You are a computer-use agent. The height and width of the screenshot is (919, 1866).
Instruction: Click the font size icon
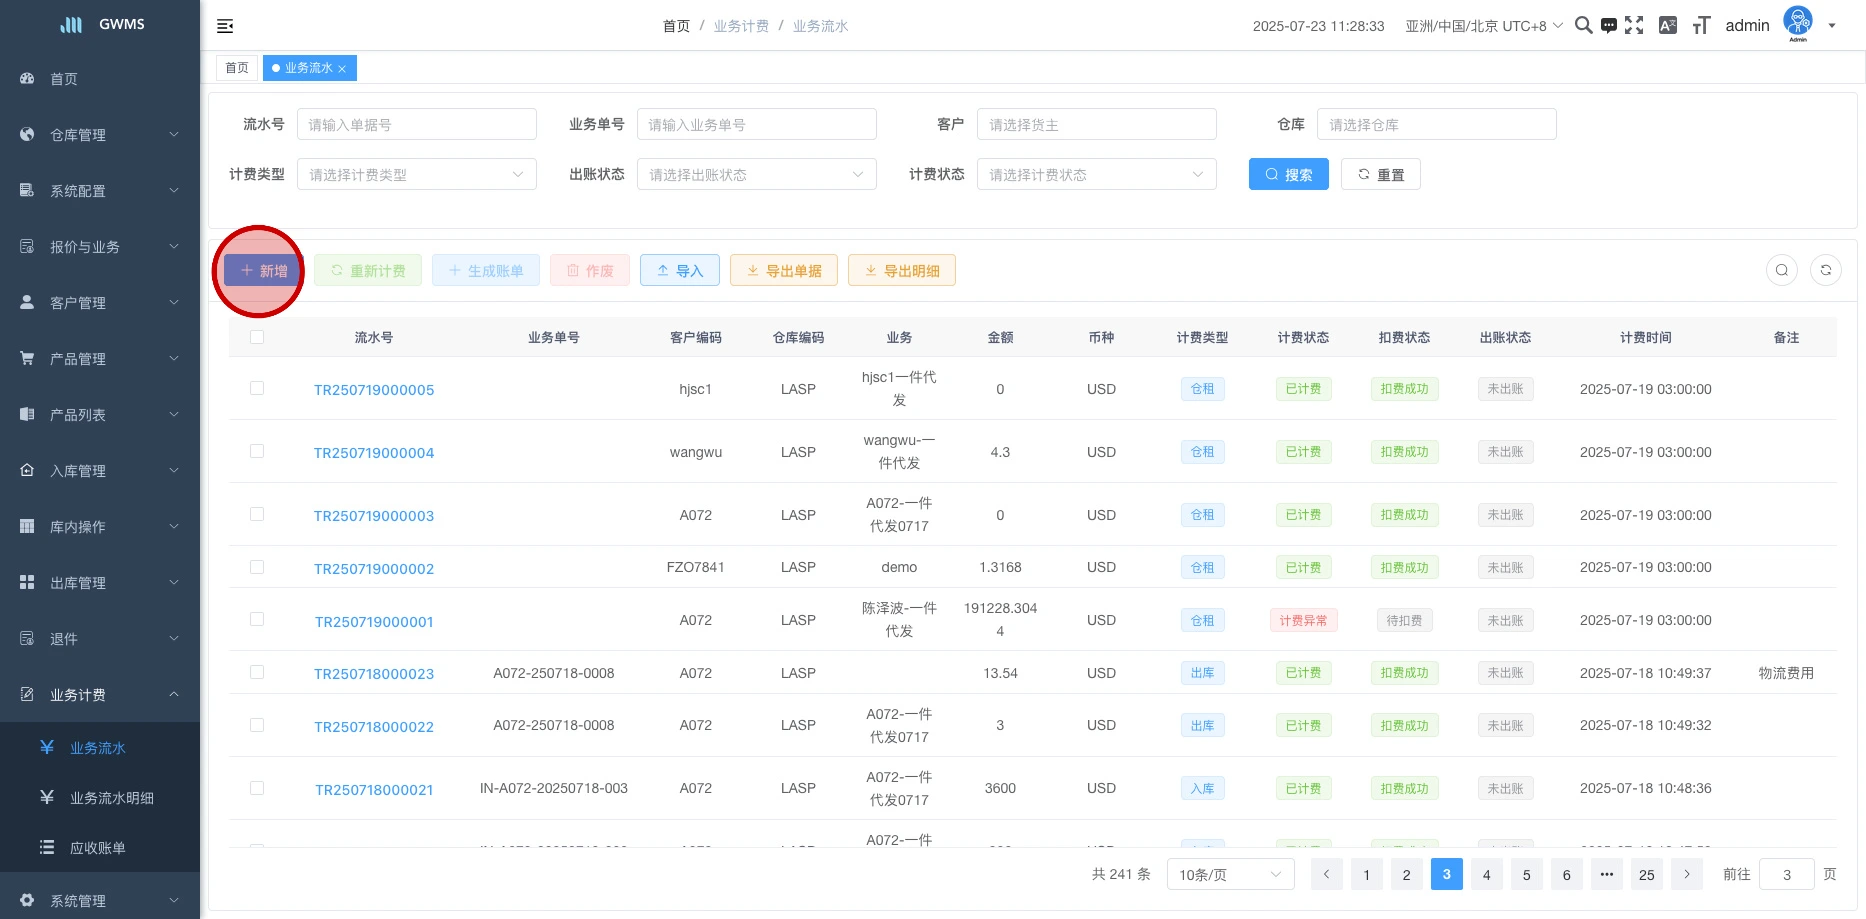[x=1701, y=26]
